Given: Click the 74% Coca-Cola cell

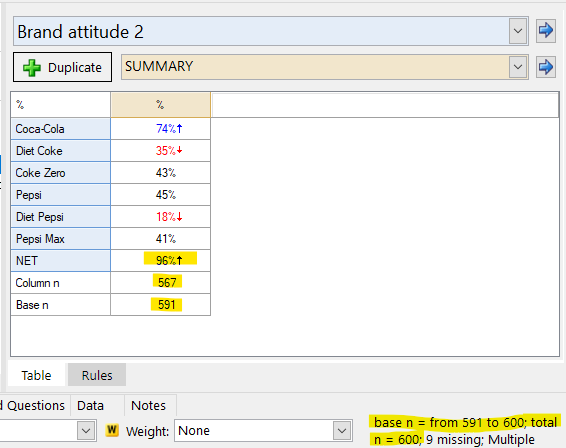Looking at the screenshot, I should click(x=161, y=129).
